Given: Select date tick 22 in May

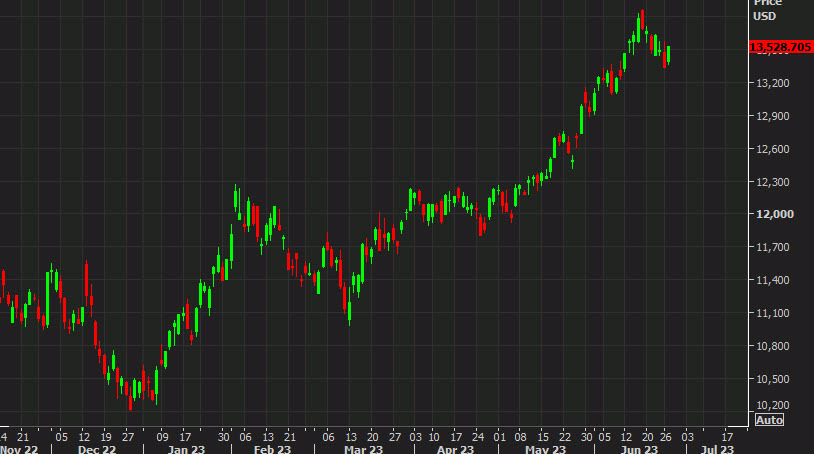Looking at the screenshot, I should tap(565, 437).
